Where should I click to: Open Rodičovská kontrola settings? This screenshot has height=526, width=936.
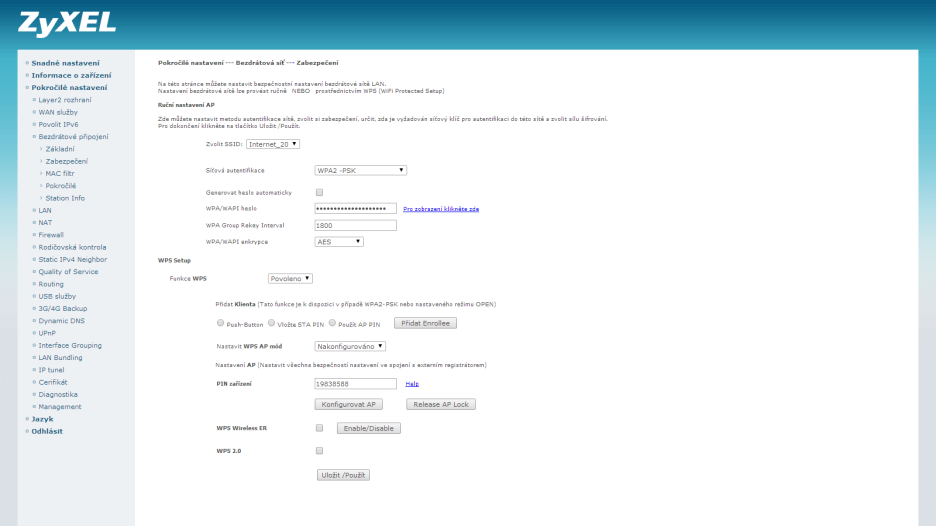point(72,247)
